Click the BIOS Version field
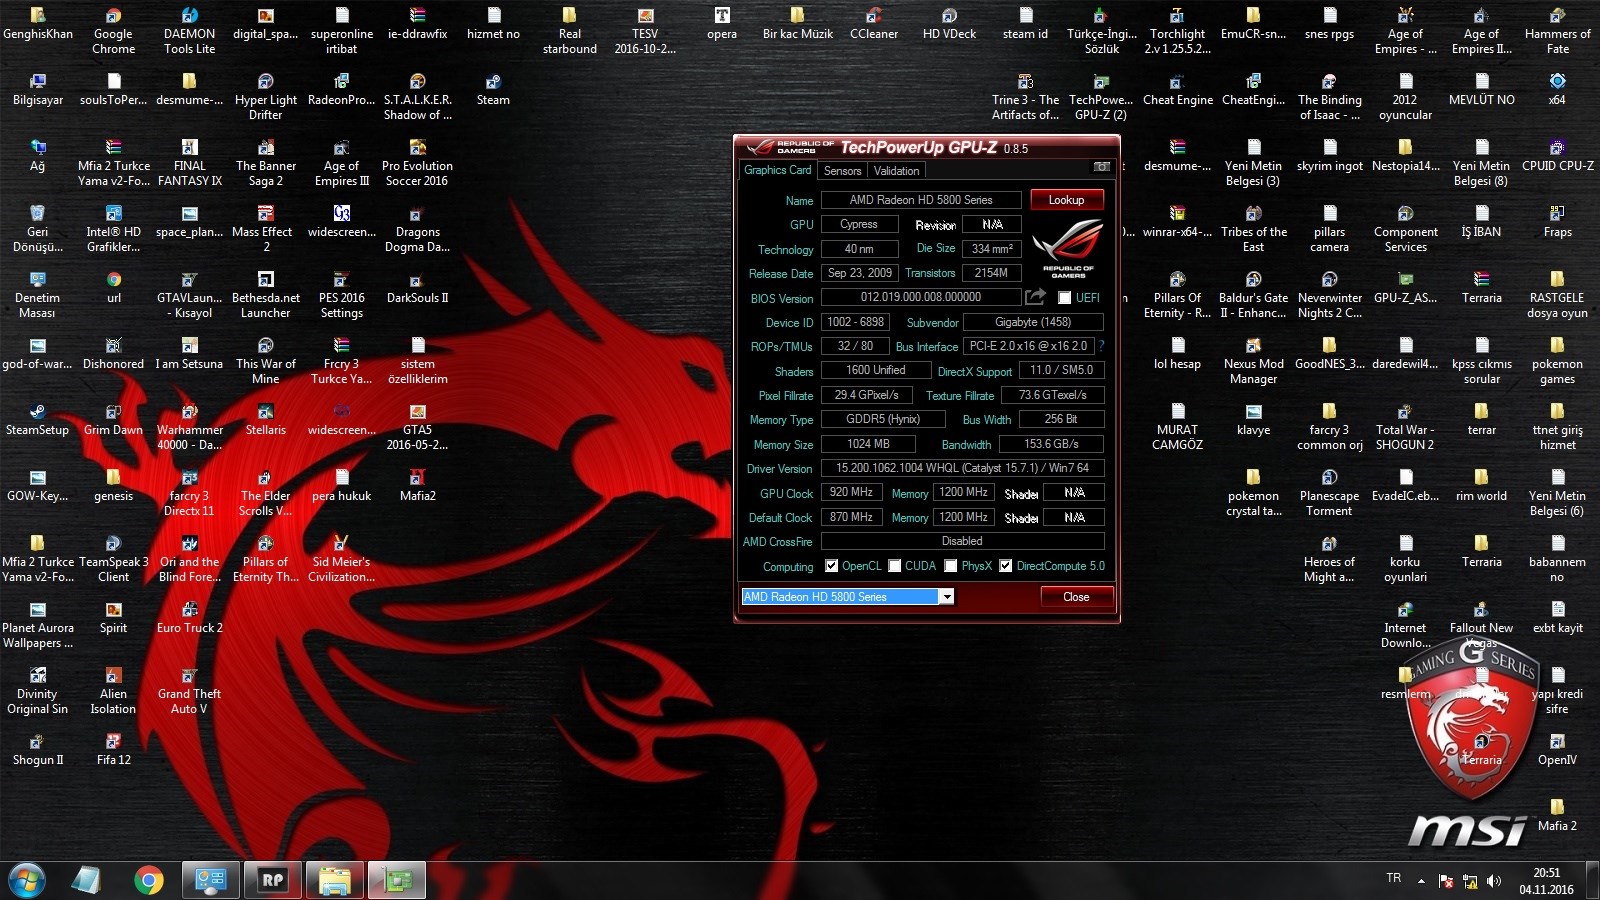Image resolution: width=1600 pixels, height=900 pixels. [x=921, y=297]
